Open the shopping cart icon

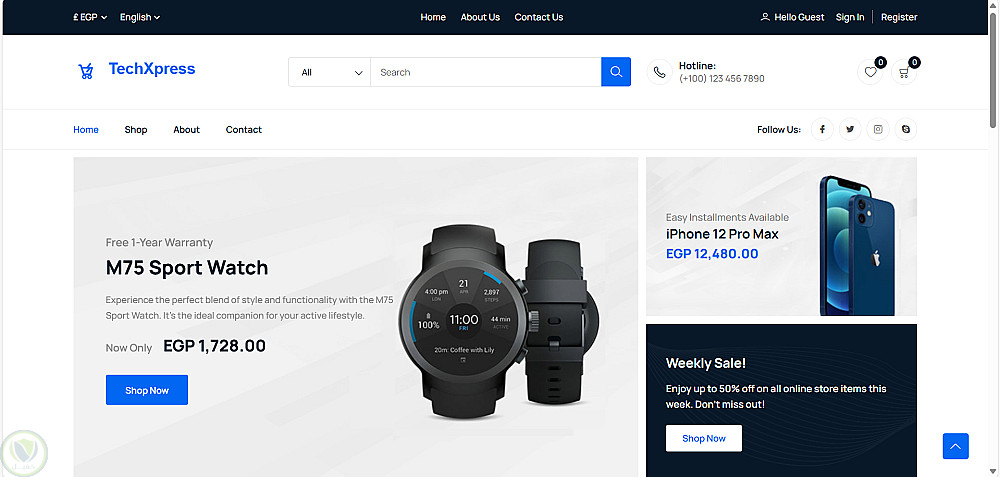coord(904,72)
